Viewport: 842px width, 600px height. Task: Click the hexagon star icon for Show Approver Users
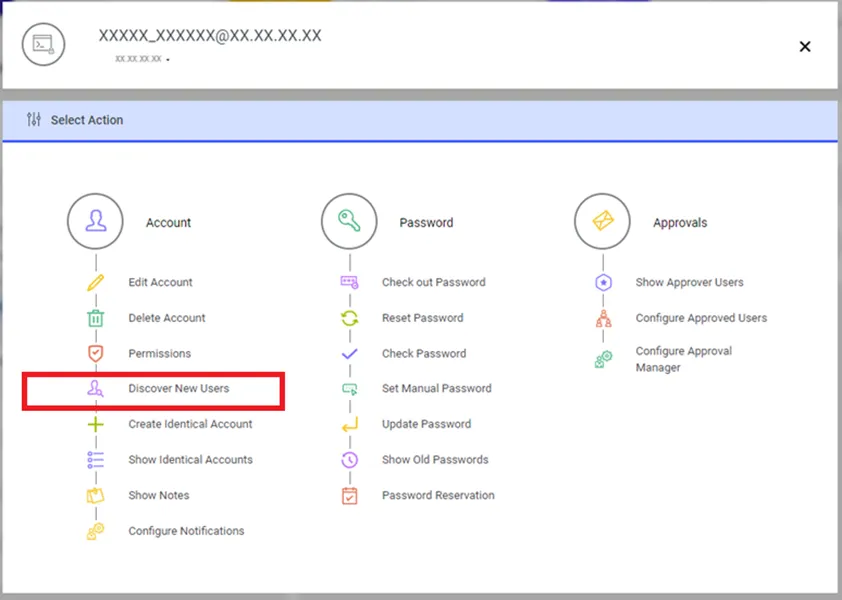(604, 283)
